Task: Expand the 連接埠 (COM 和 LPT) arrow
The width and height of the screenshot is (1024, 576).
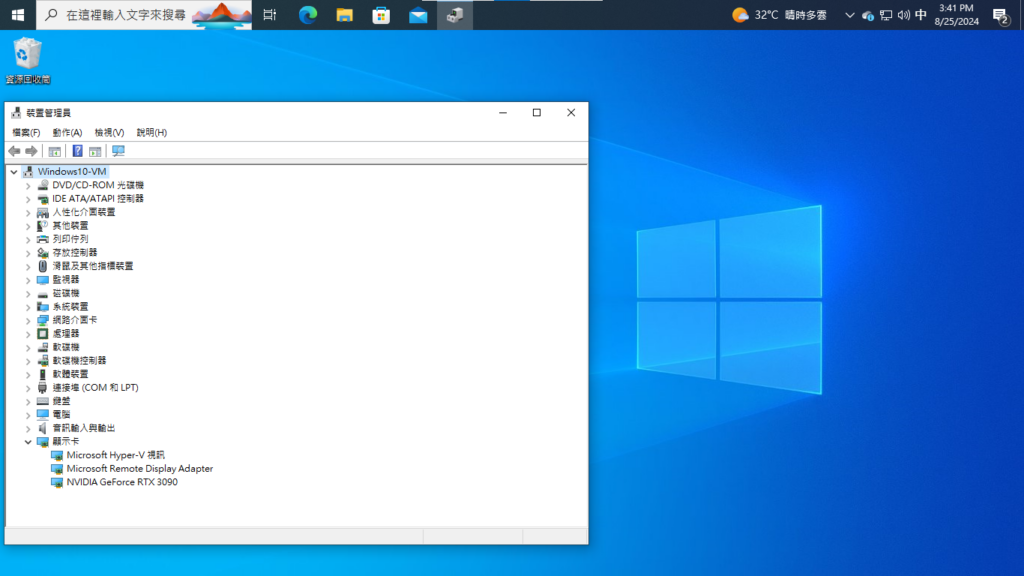Action: (28, 388)
